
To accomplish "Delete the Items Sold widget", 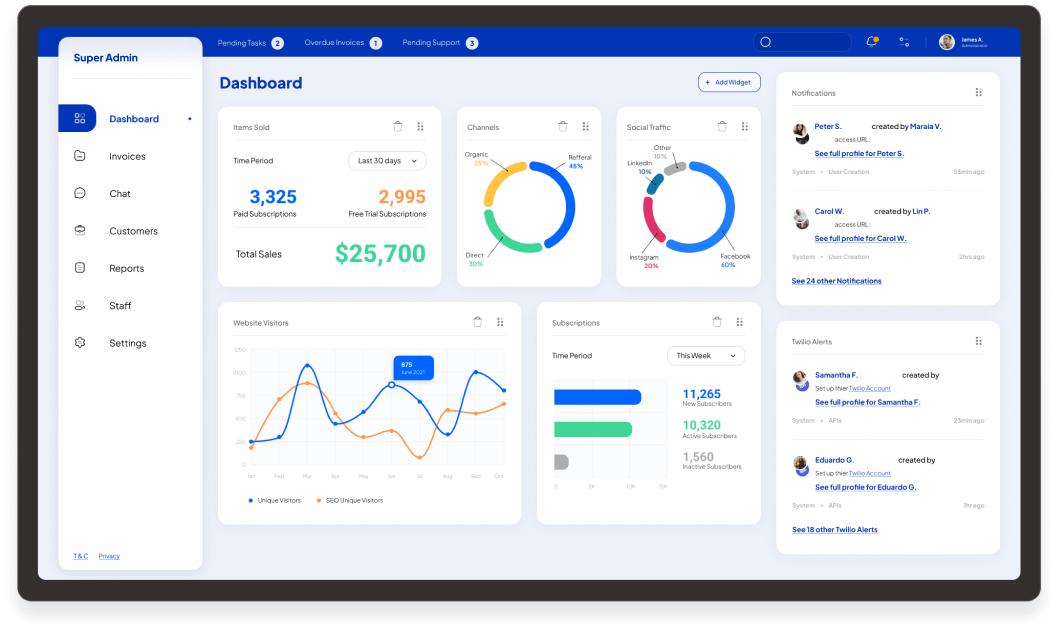I will [398, 127].
